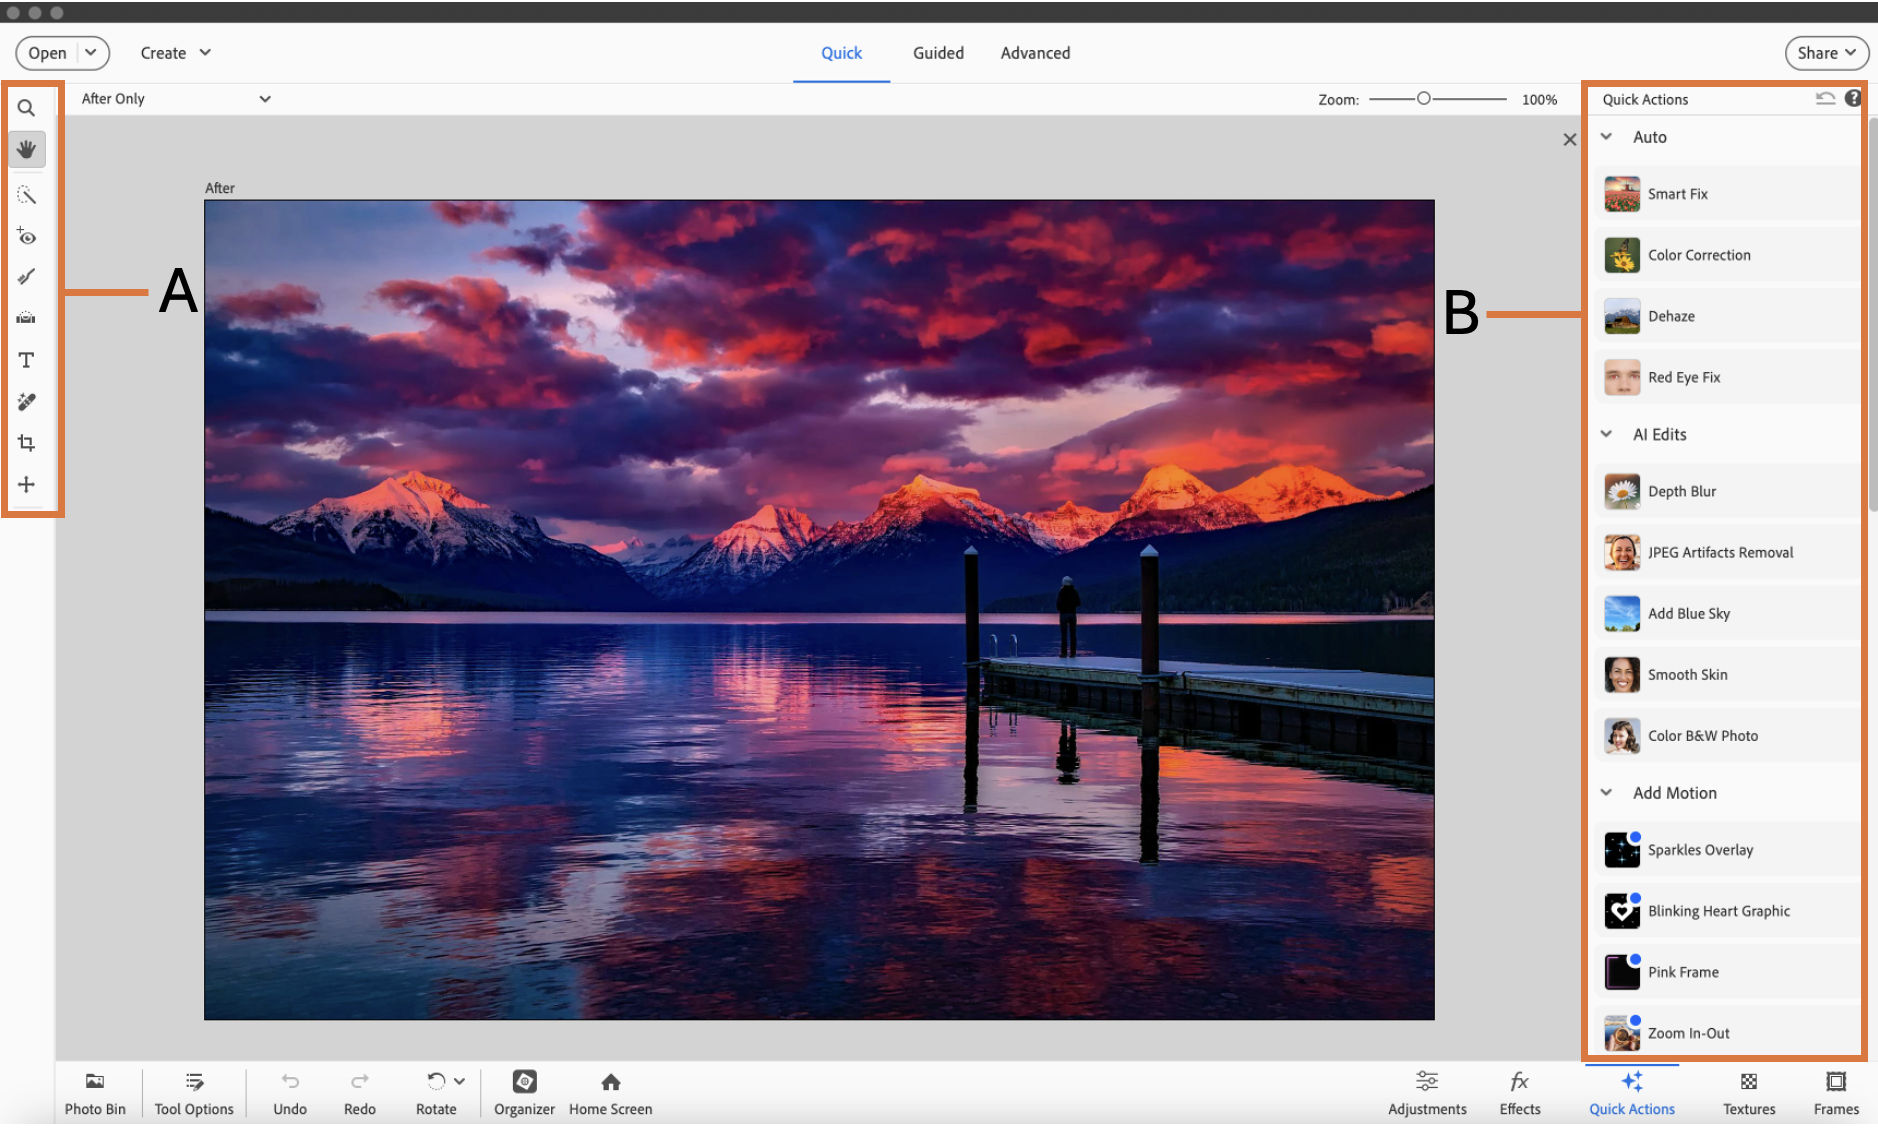Click the Redo button
Image resolution: width=1878 pixels, height=1128 pixels.
tap(360, 1094)
